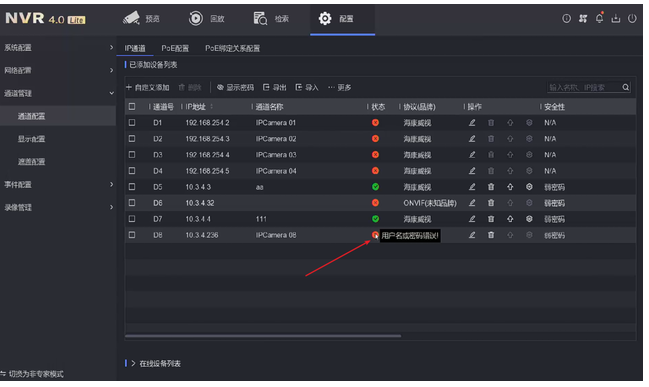Select 通道配置 in sidebar
The height and width of the screenshot is (387, 649).
click(58, 116)
